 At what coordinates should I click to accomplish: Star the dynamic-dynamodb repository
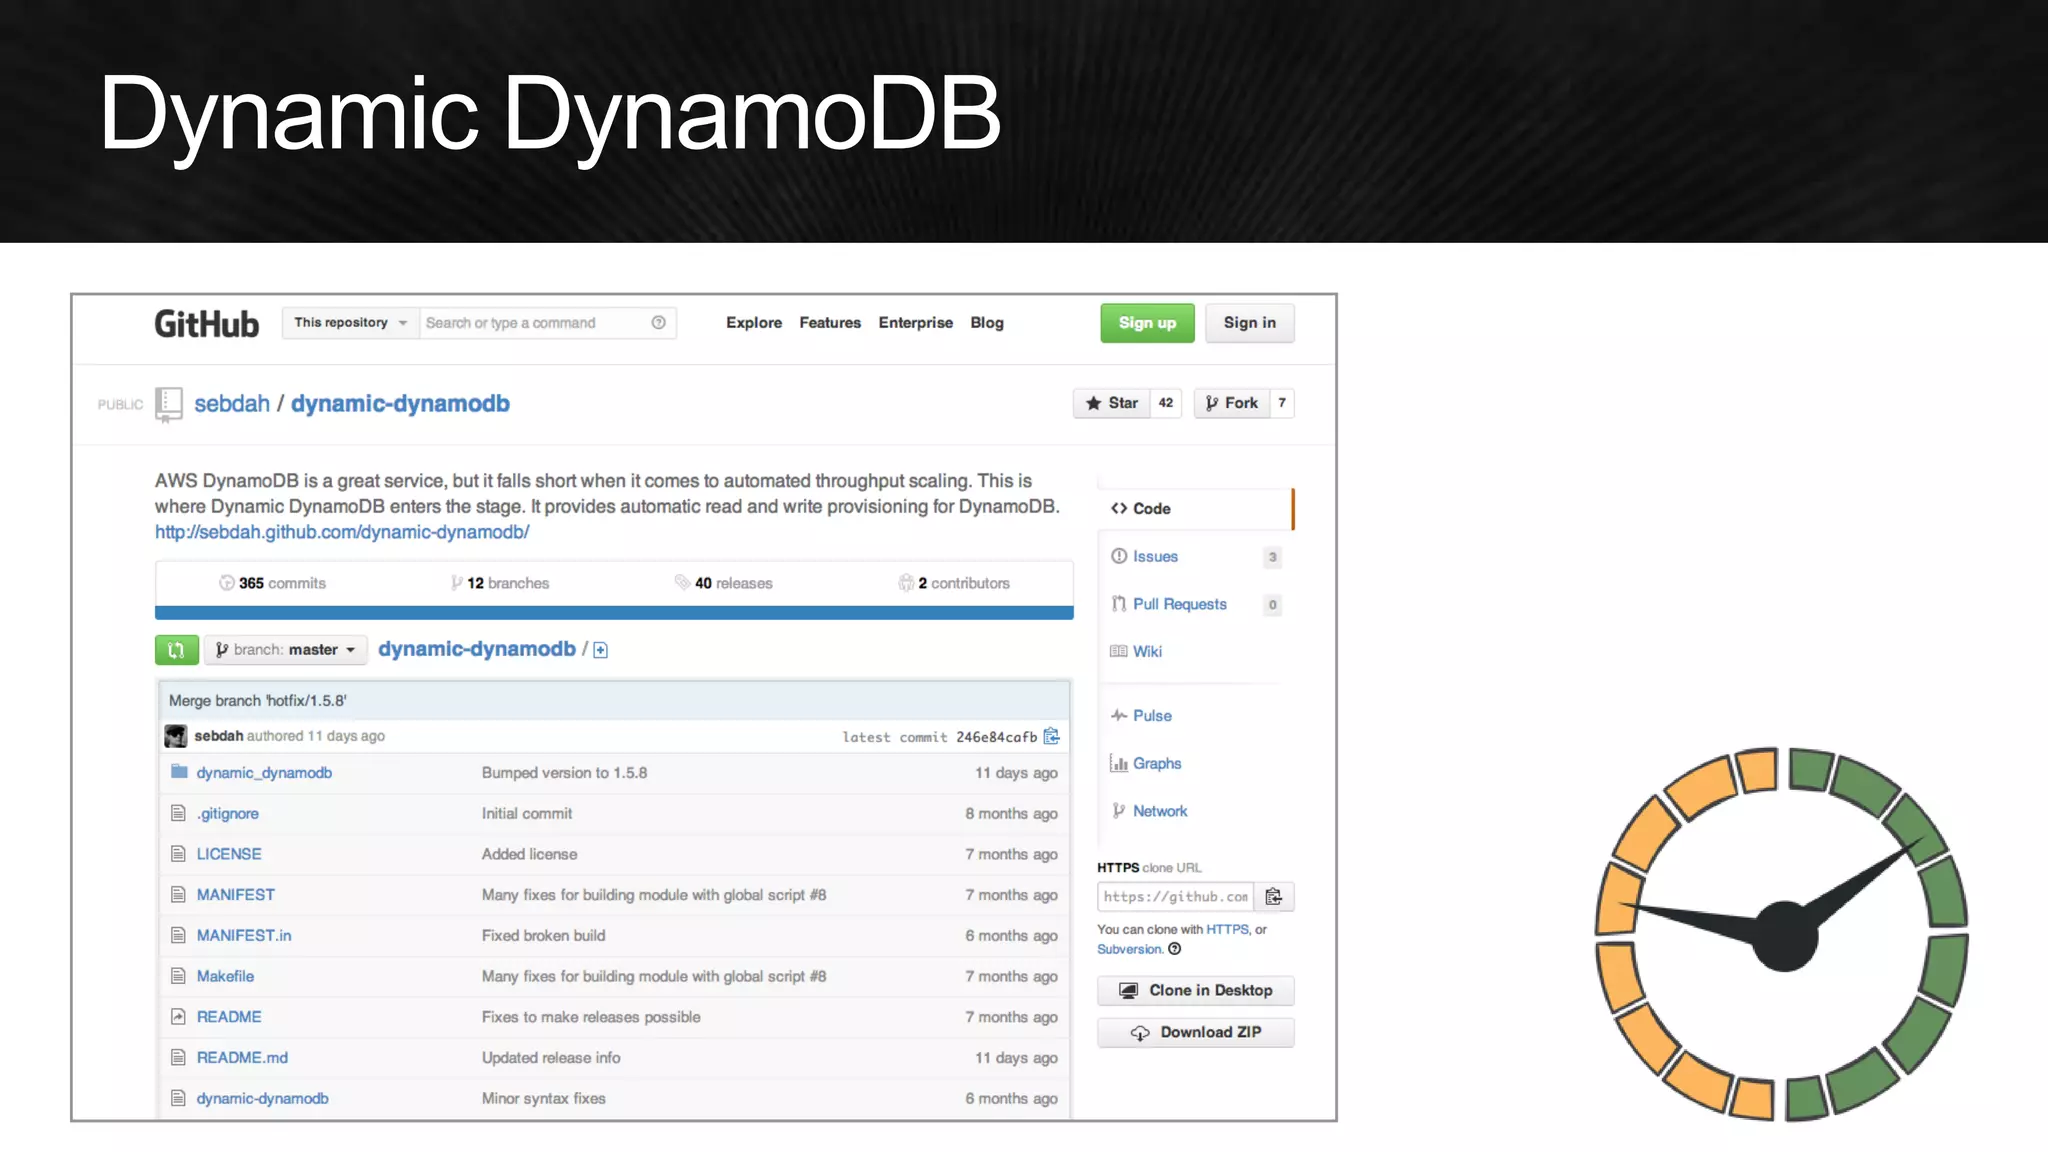click(x=1112, y=403)
